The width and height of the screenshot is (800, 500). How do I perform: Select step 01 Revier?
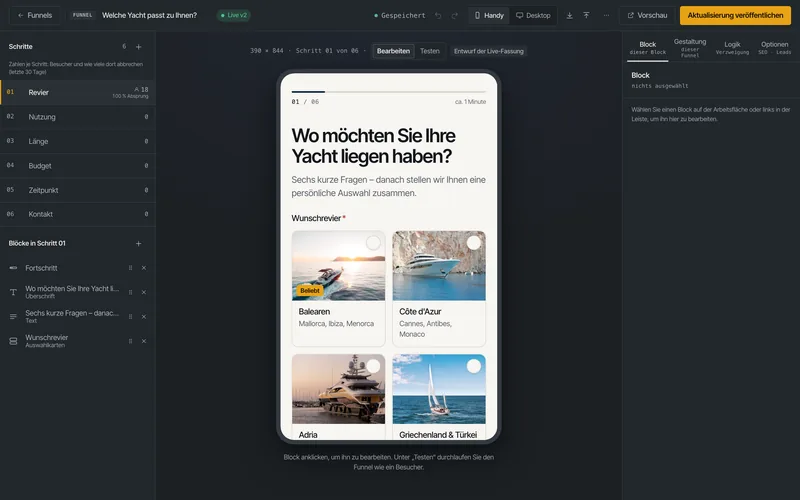[x=78, y=92]
